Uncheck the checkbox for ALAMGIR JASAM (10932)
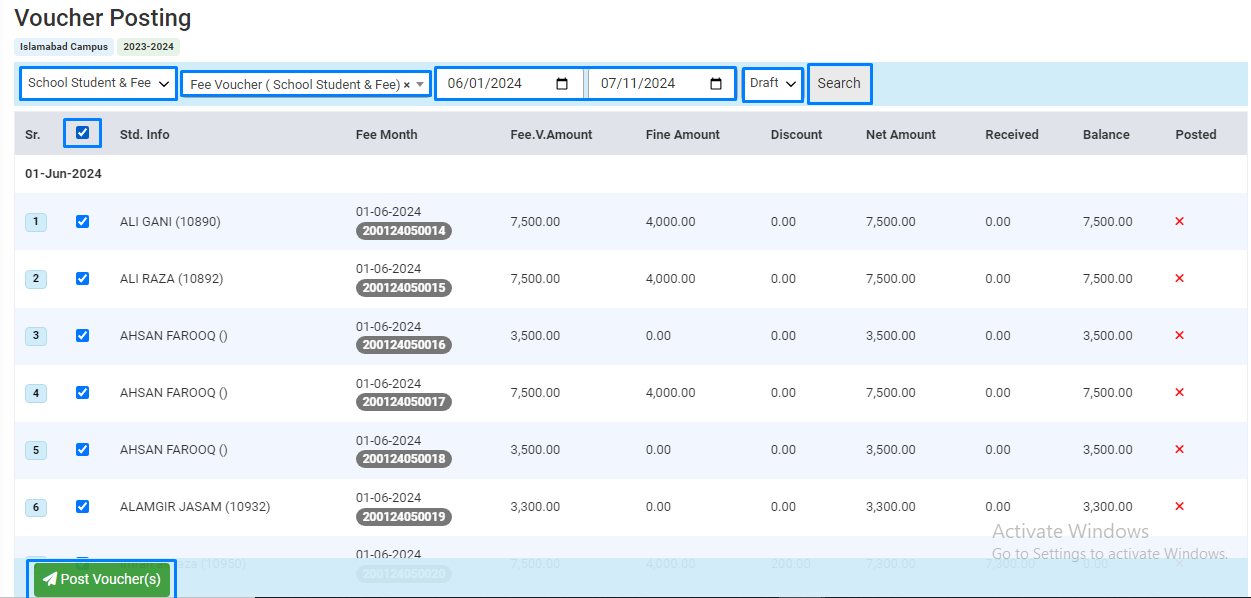This screenshot has height=598, width=1251. tap(82, 507)
